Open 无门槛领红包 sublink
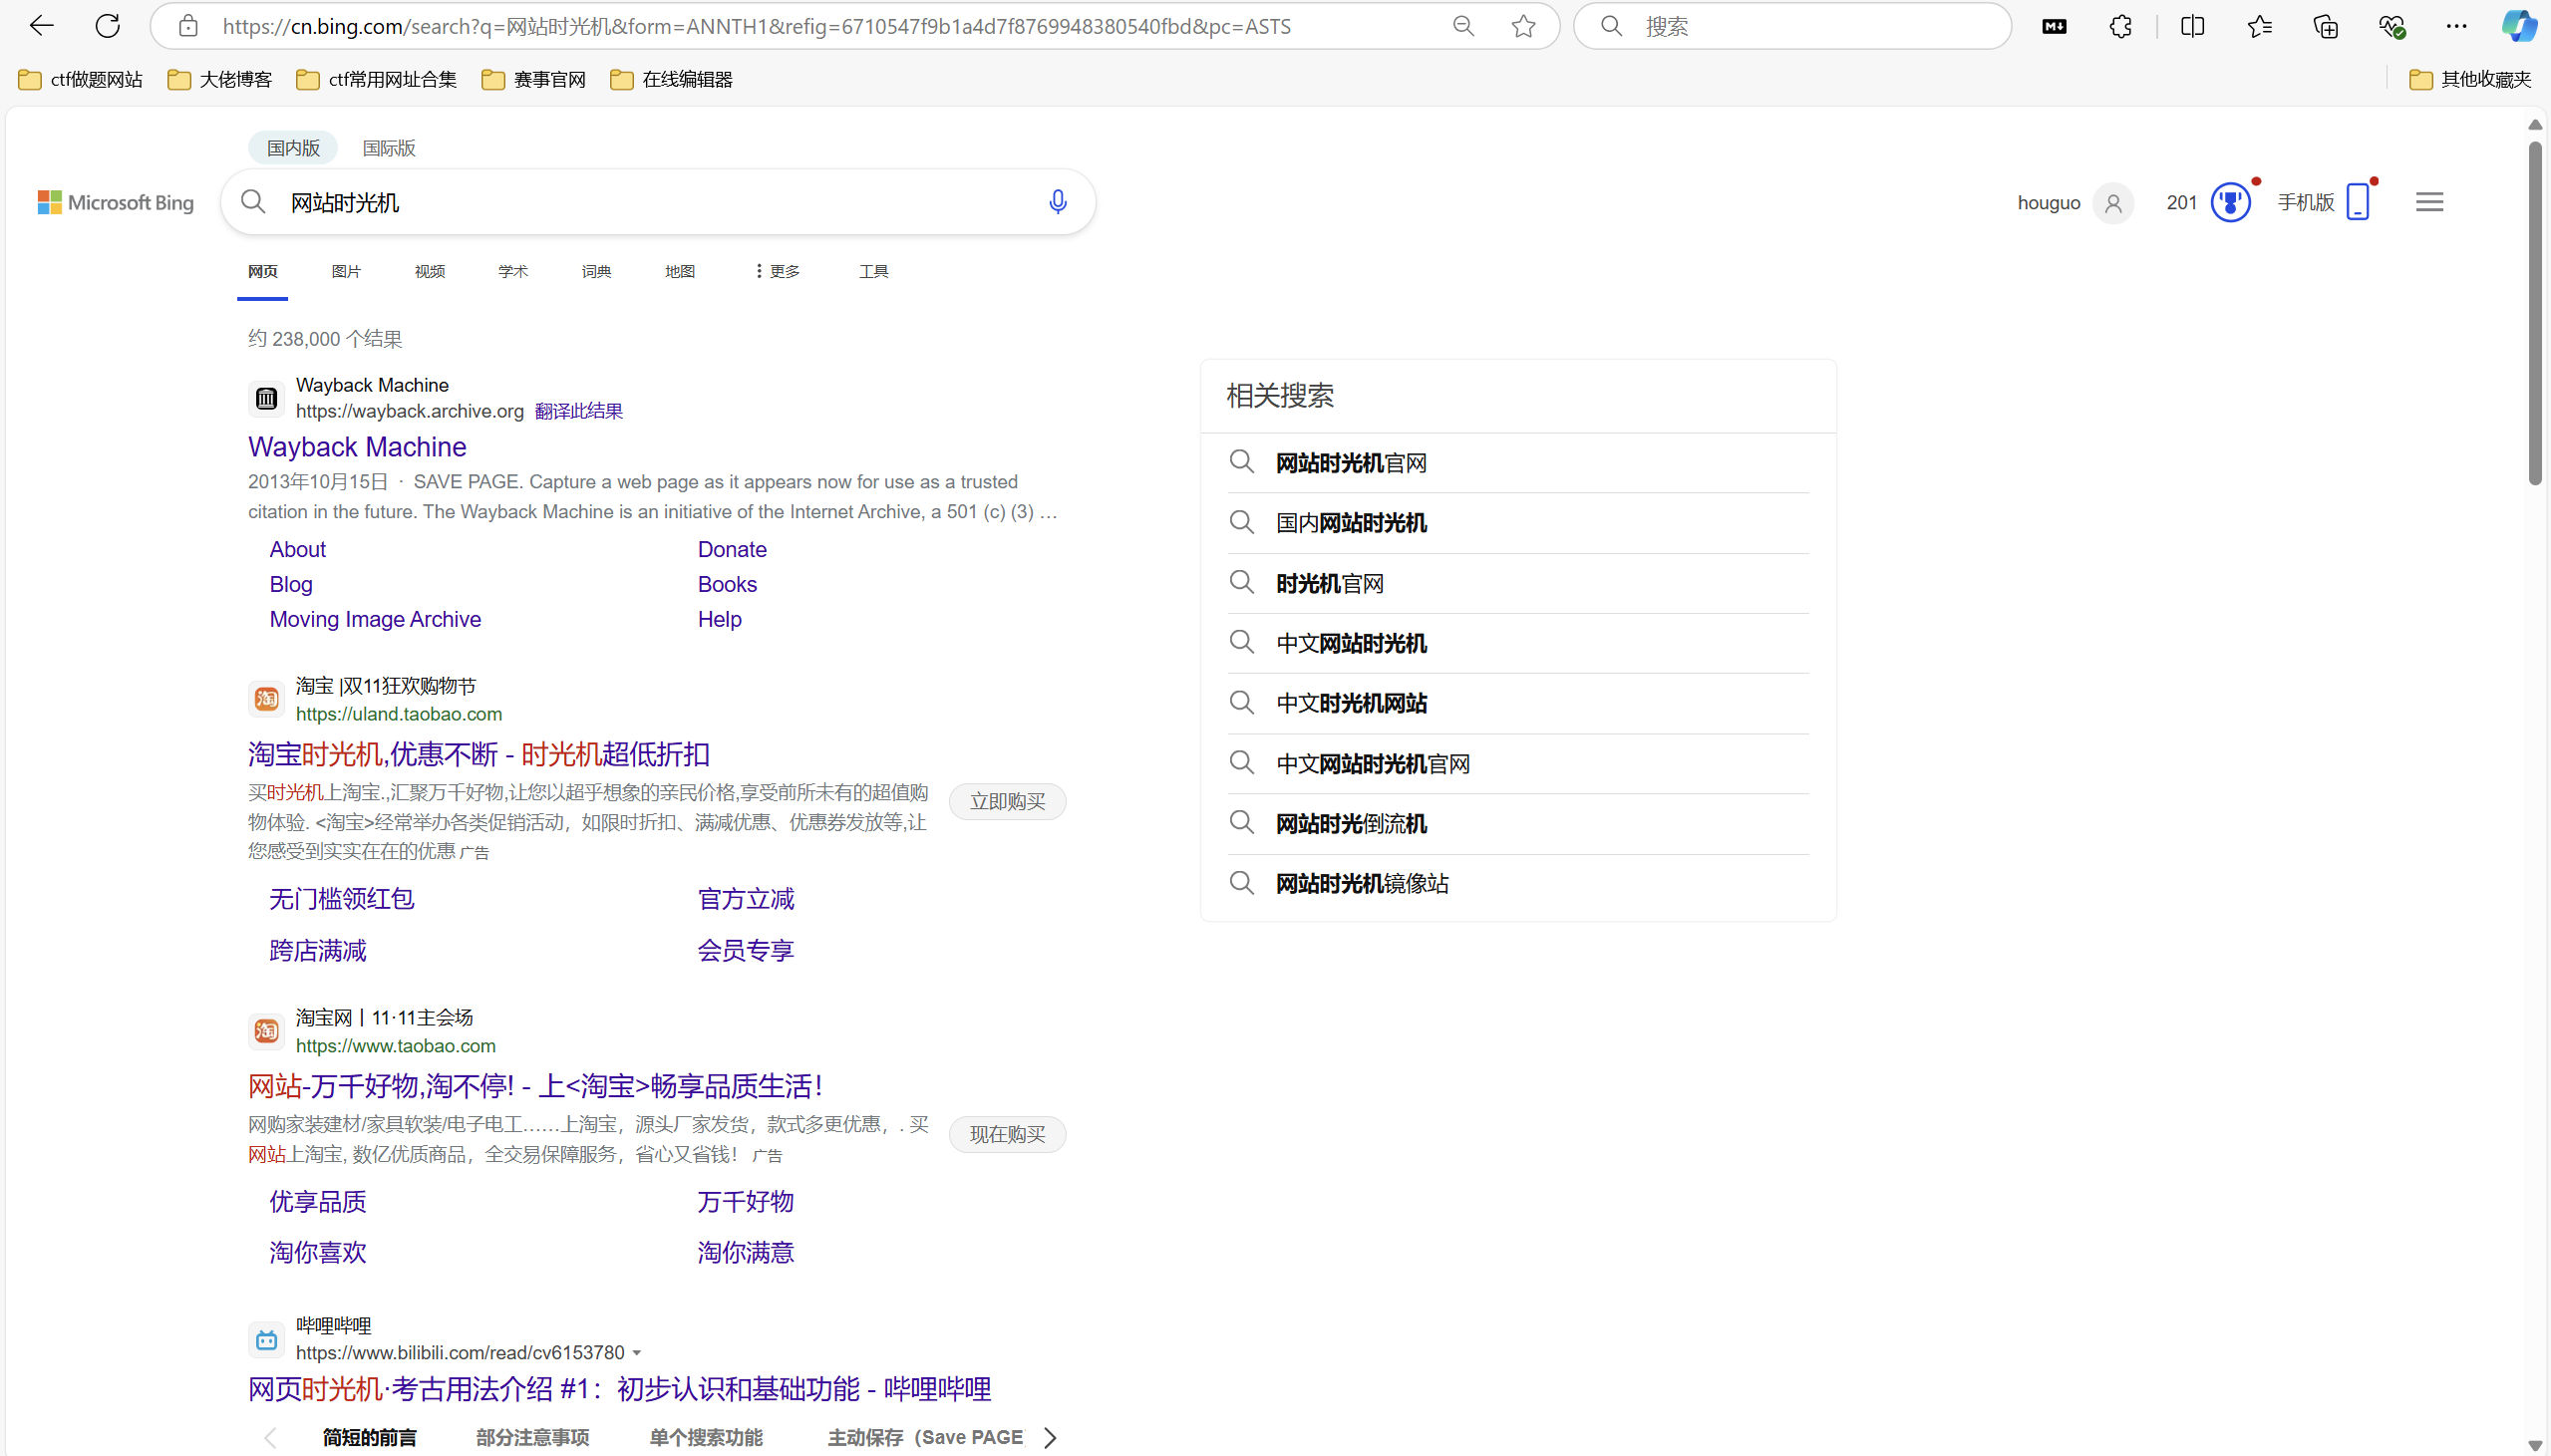 tap(341, 899)
